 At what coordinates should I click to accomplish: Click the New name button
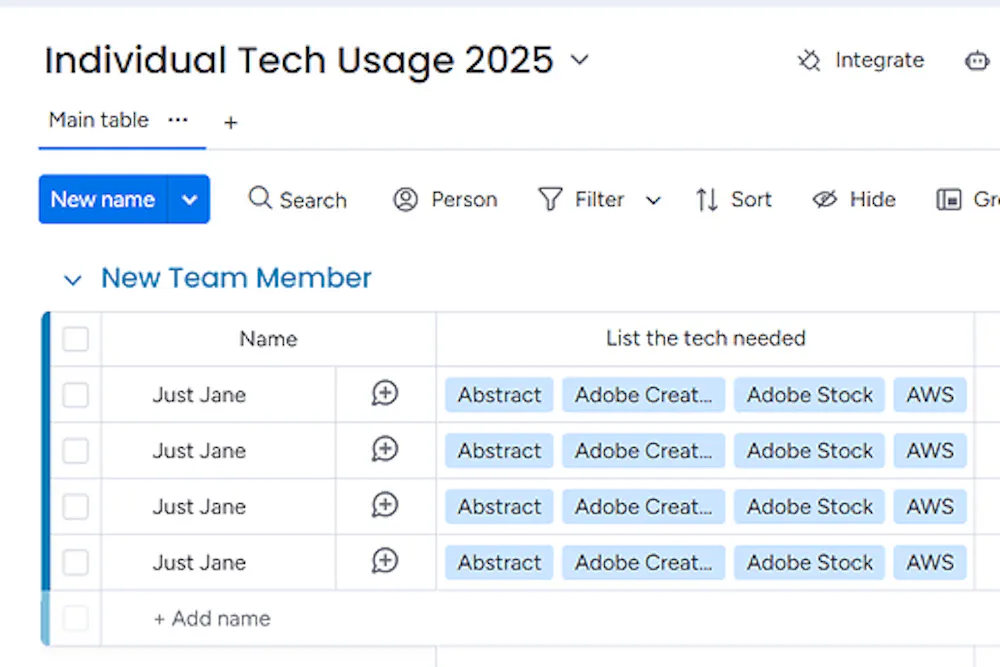[x=103, y=199]
